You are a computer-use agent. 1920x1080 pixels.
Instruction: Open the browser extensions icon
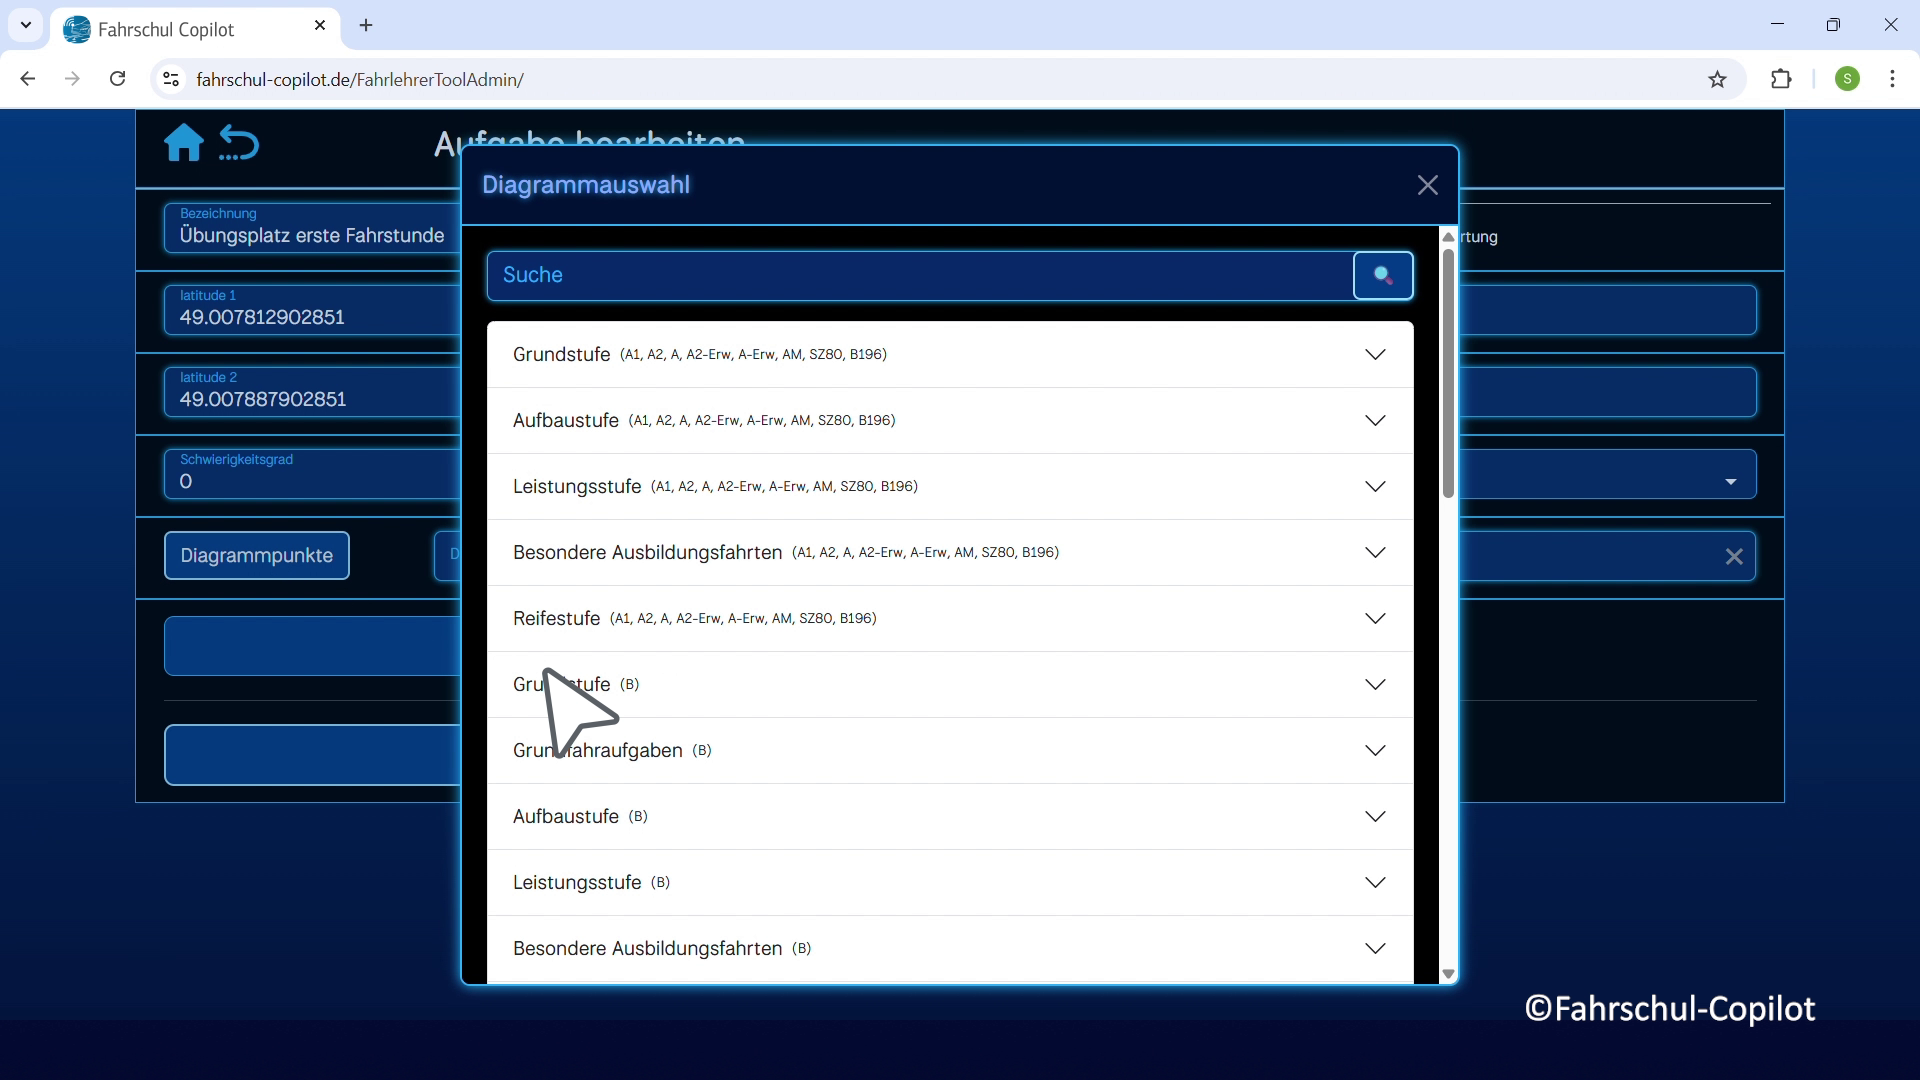point(1781,79)
